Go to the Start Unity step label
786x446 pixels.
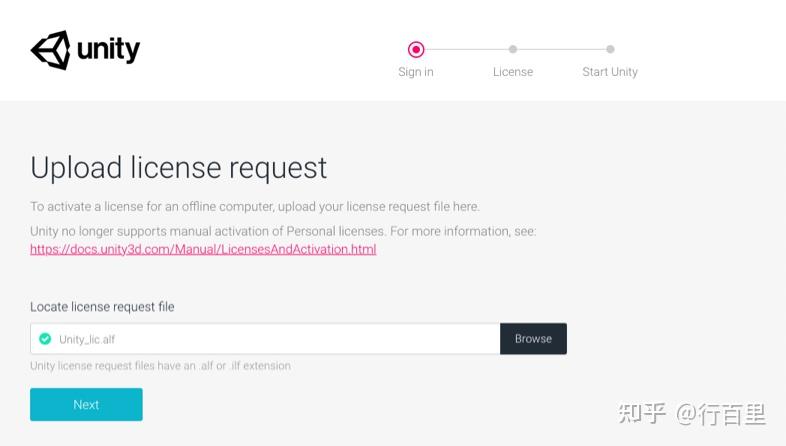610,72
